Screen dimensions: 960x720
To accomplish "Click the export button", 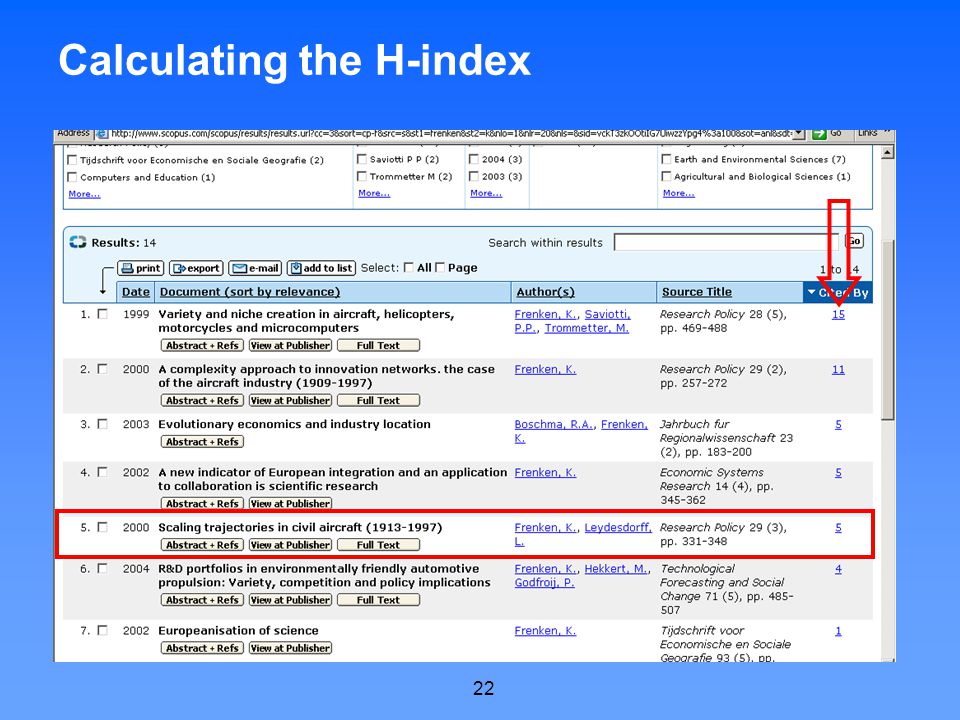I will 196,268.
